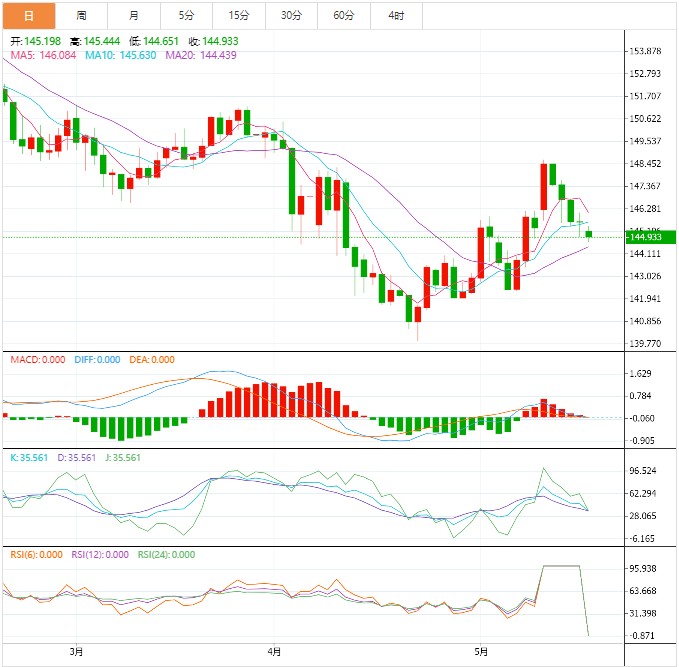The width and height of the screenshot is (679, 667).
Task: Click the MA20: 144.439 label
Action: click(x=201, y=55)
